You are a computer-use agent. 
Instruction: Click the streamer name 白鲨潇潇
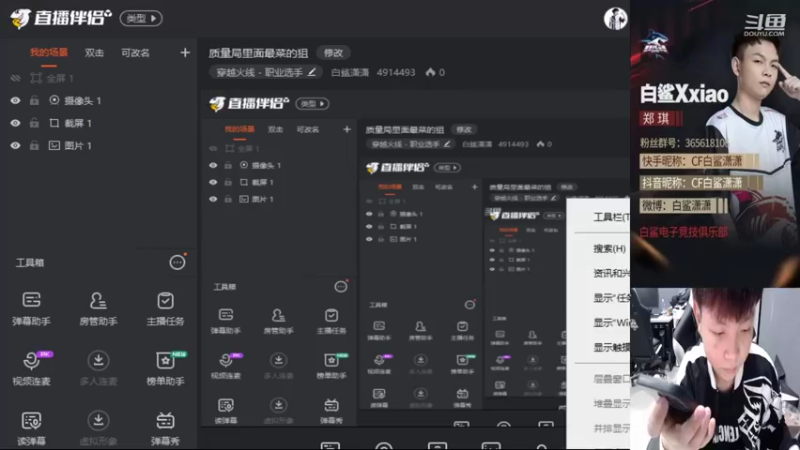(x=350, y=72)
